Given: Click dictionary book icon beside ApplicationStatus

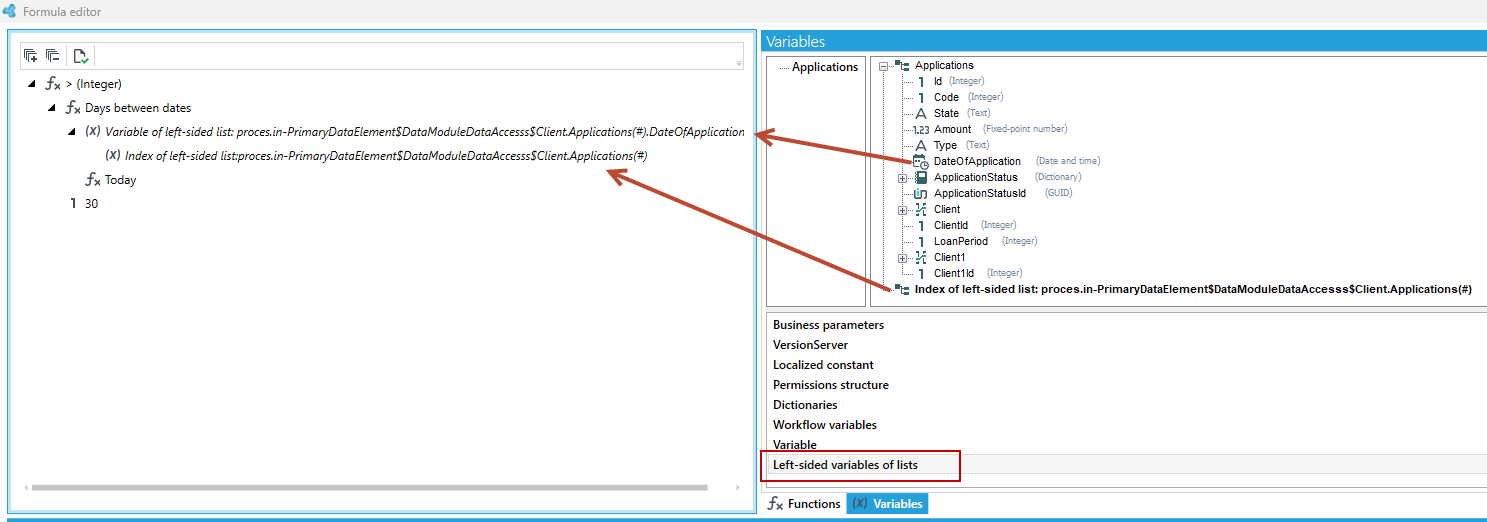Looking at the screenshot, I should [923, 178].
